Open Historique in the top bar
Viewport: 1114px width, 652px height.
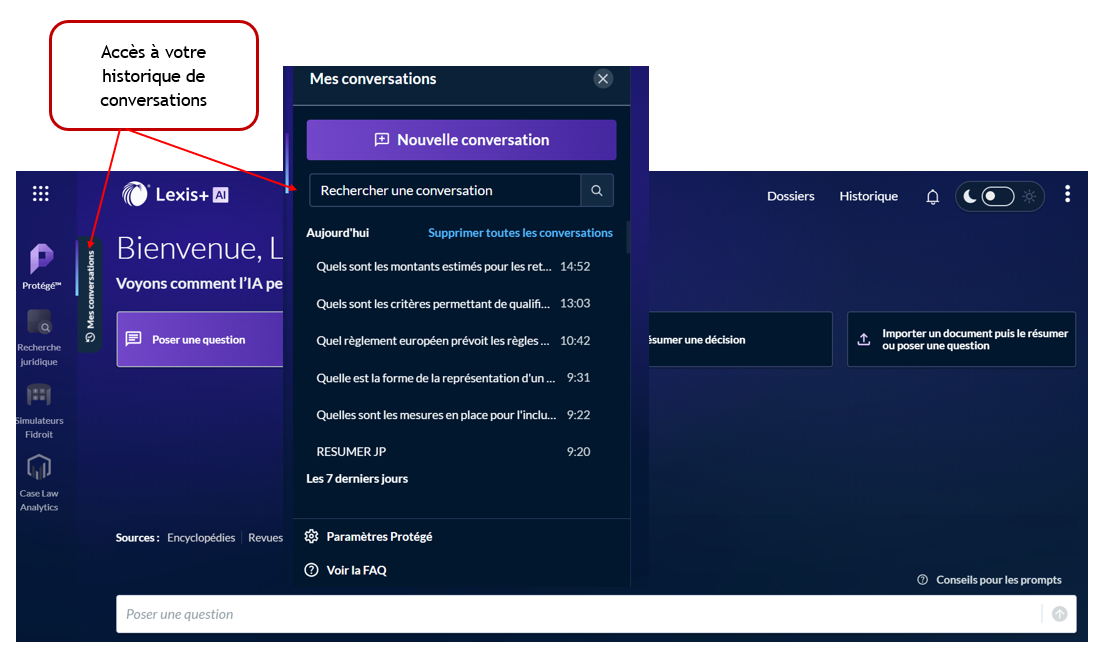(868, 196)
